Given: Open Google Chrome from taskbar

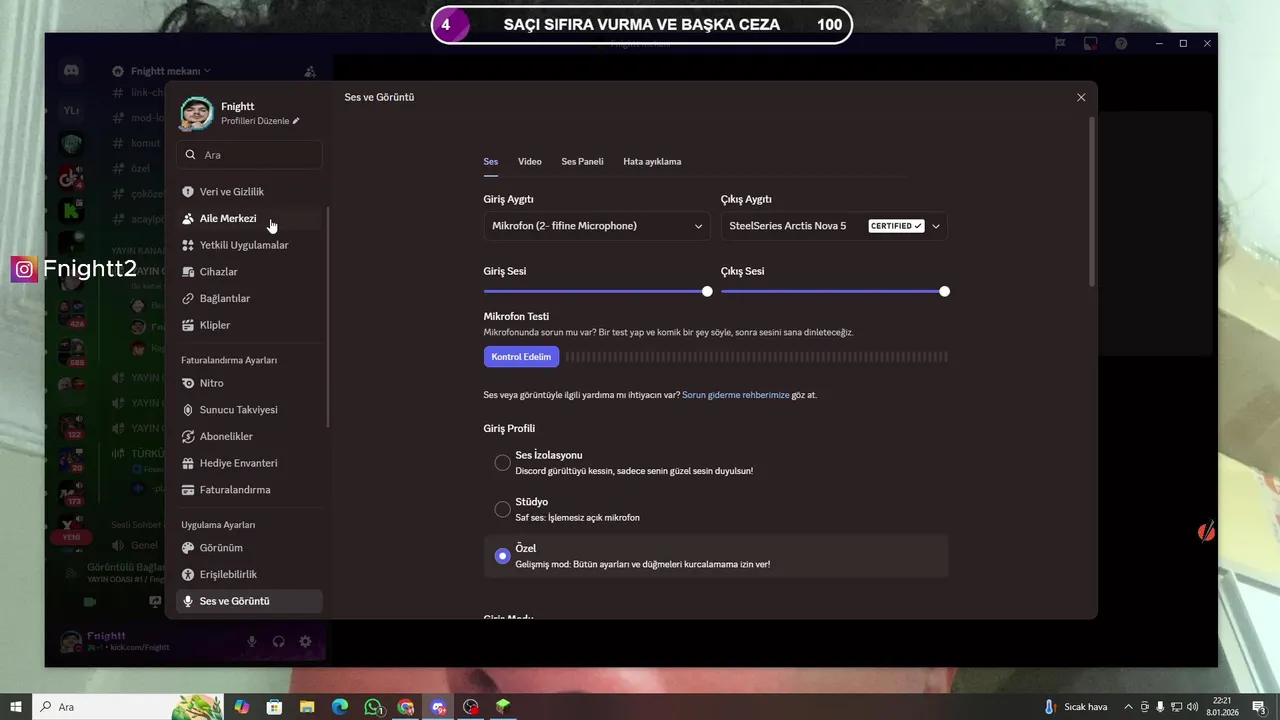Looking at the screenshot, I should tap(405, 707).
